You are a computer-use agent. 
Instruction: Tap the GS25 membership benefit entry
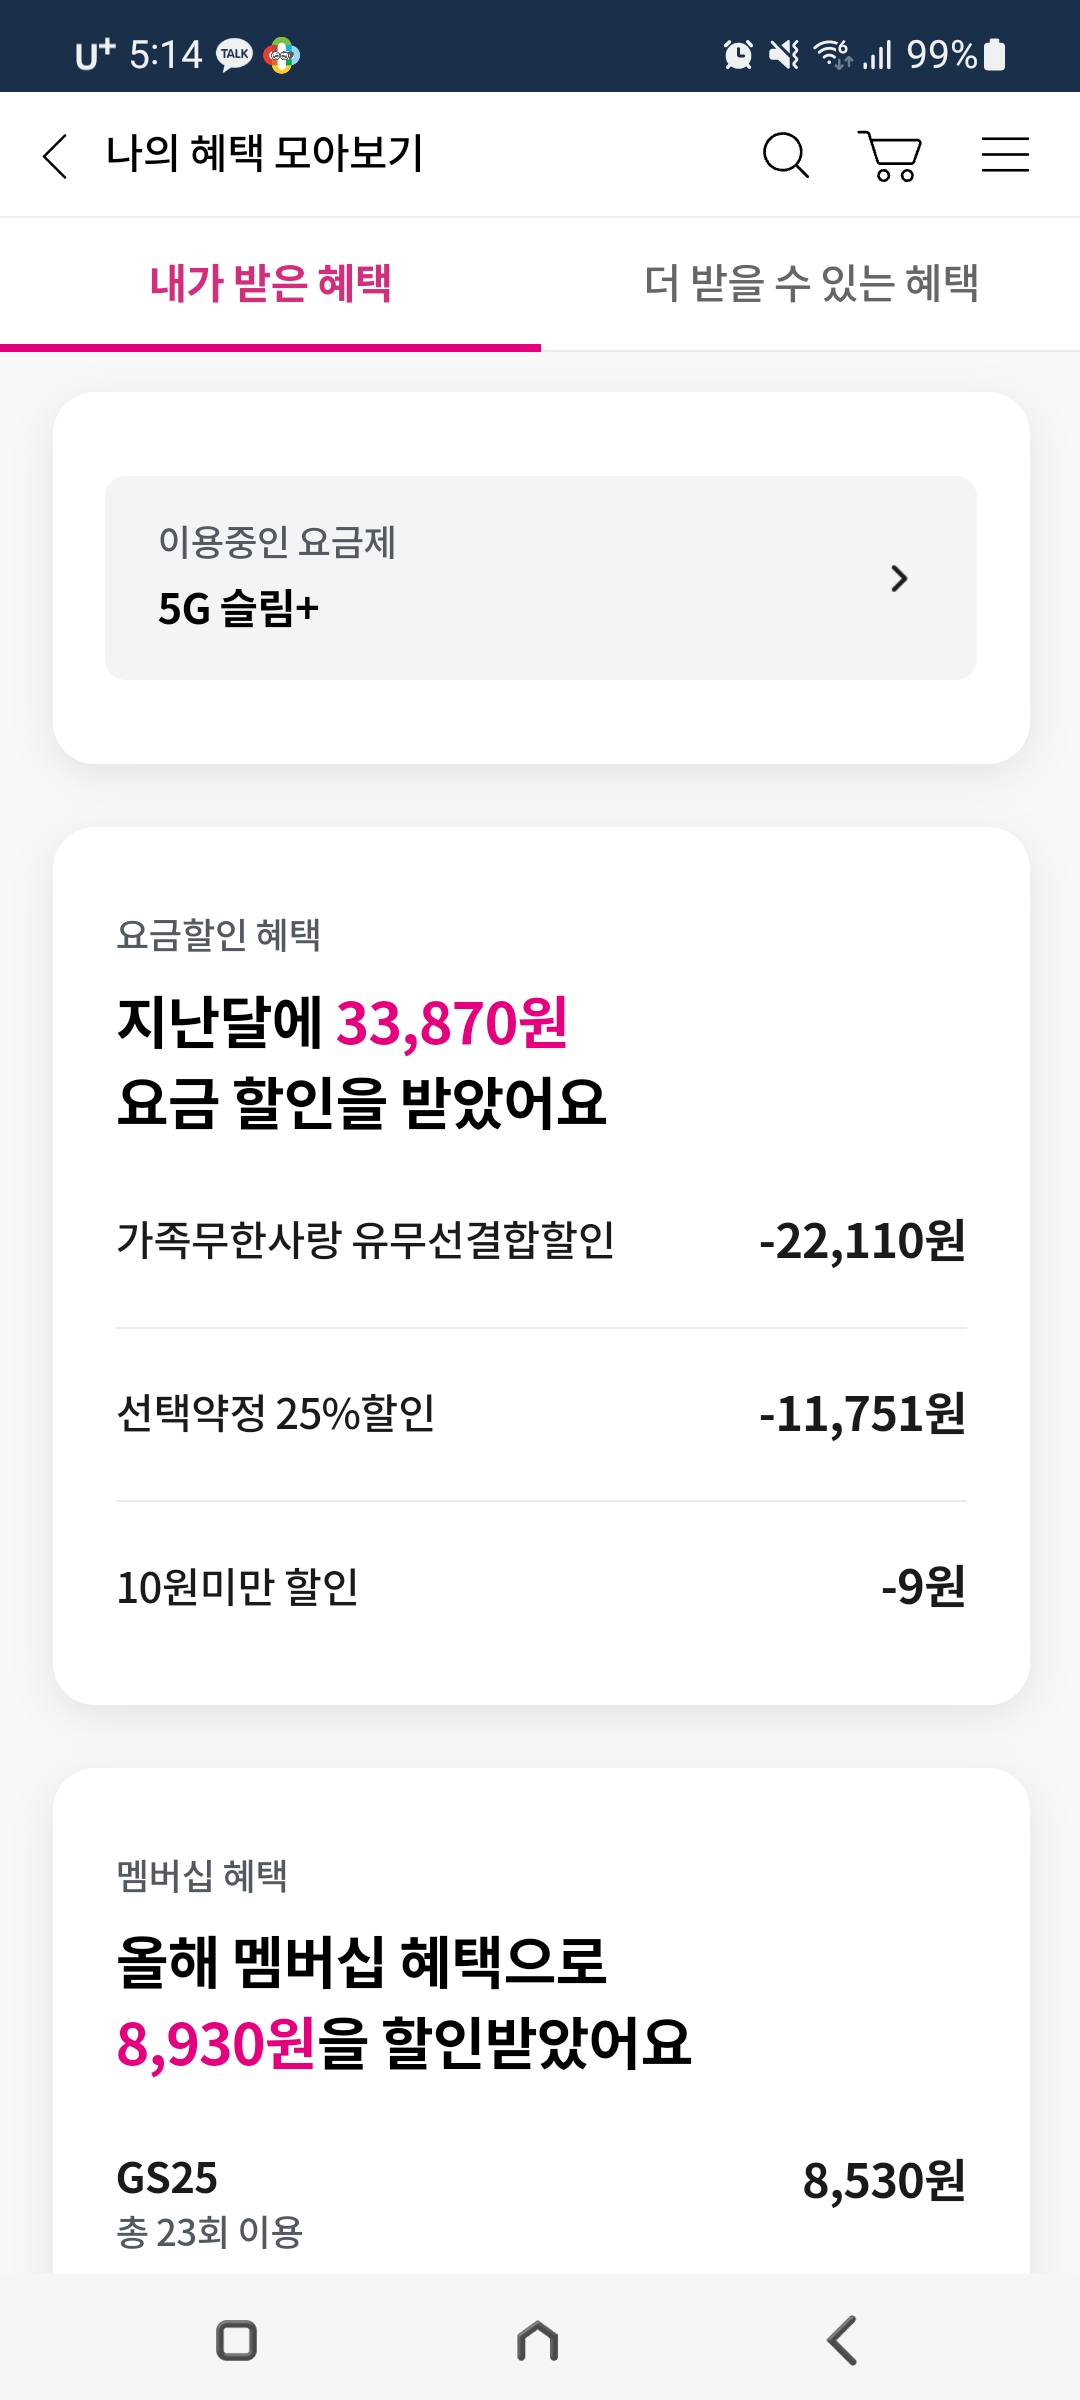540,2200
